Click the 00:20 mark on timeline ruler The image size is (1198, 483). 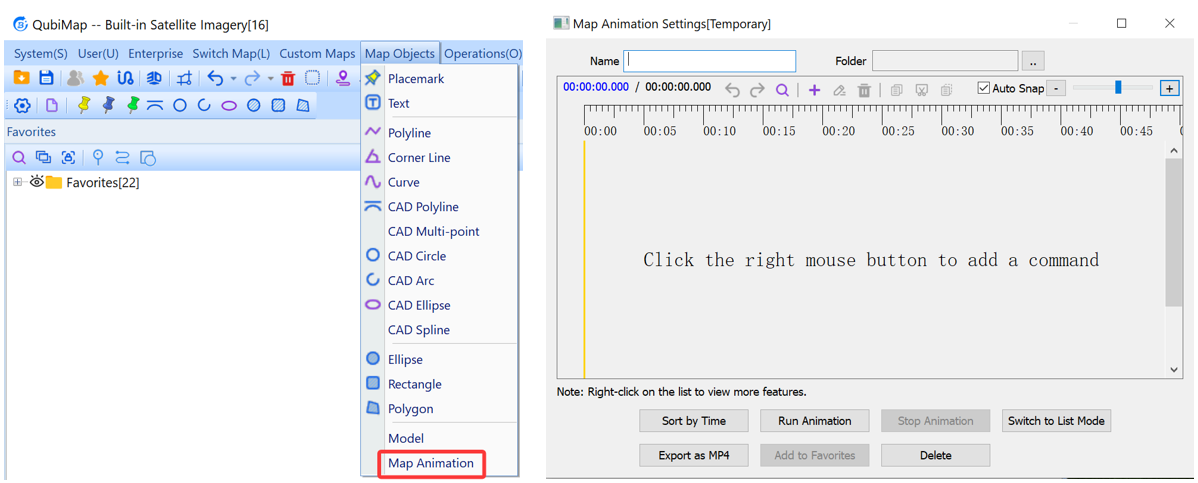(838, 131)
